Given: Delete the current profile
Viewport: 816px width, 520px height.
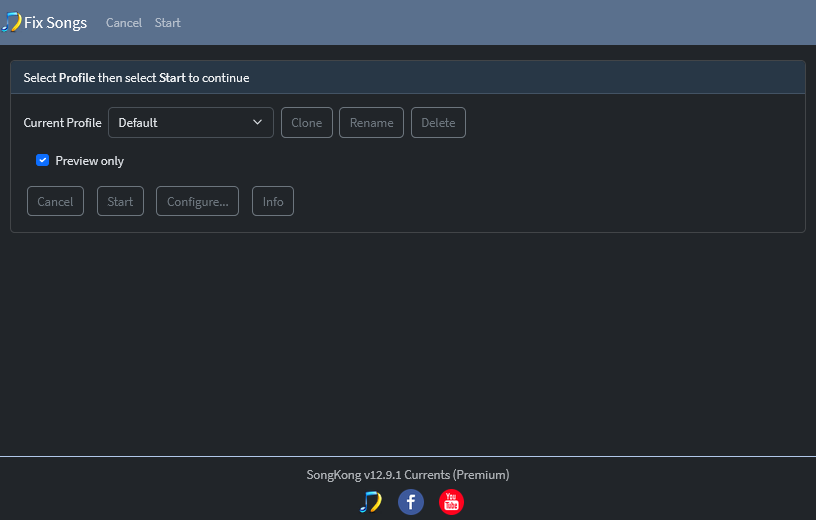Looking at the screenshot, I should click(x=438, y=122).
